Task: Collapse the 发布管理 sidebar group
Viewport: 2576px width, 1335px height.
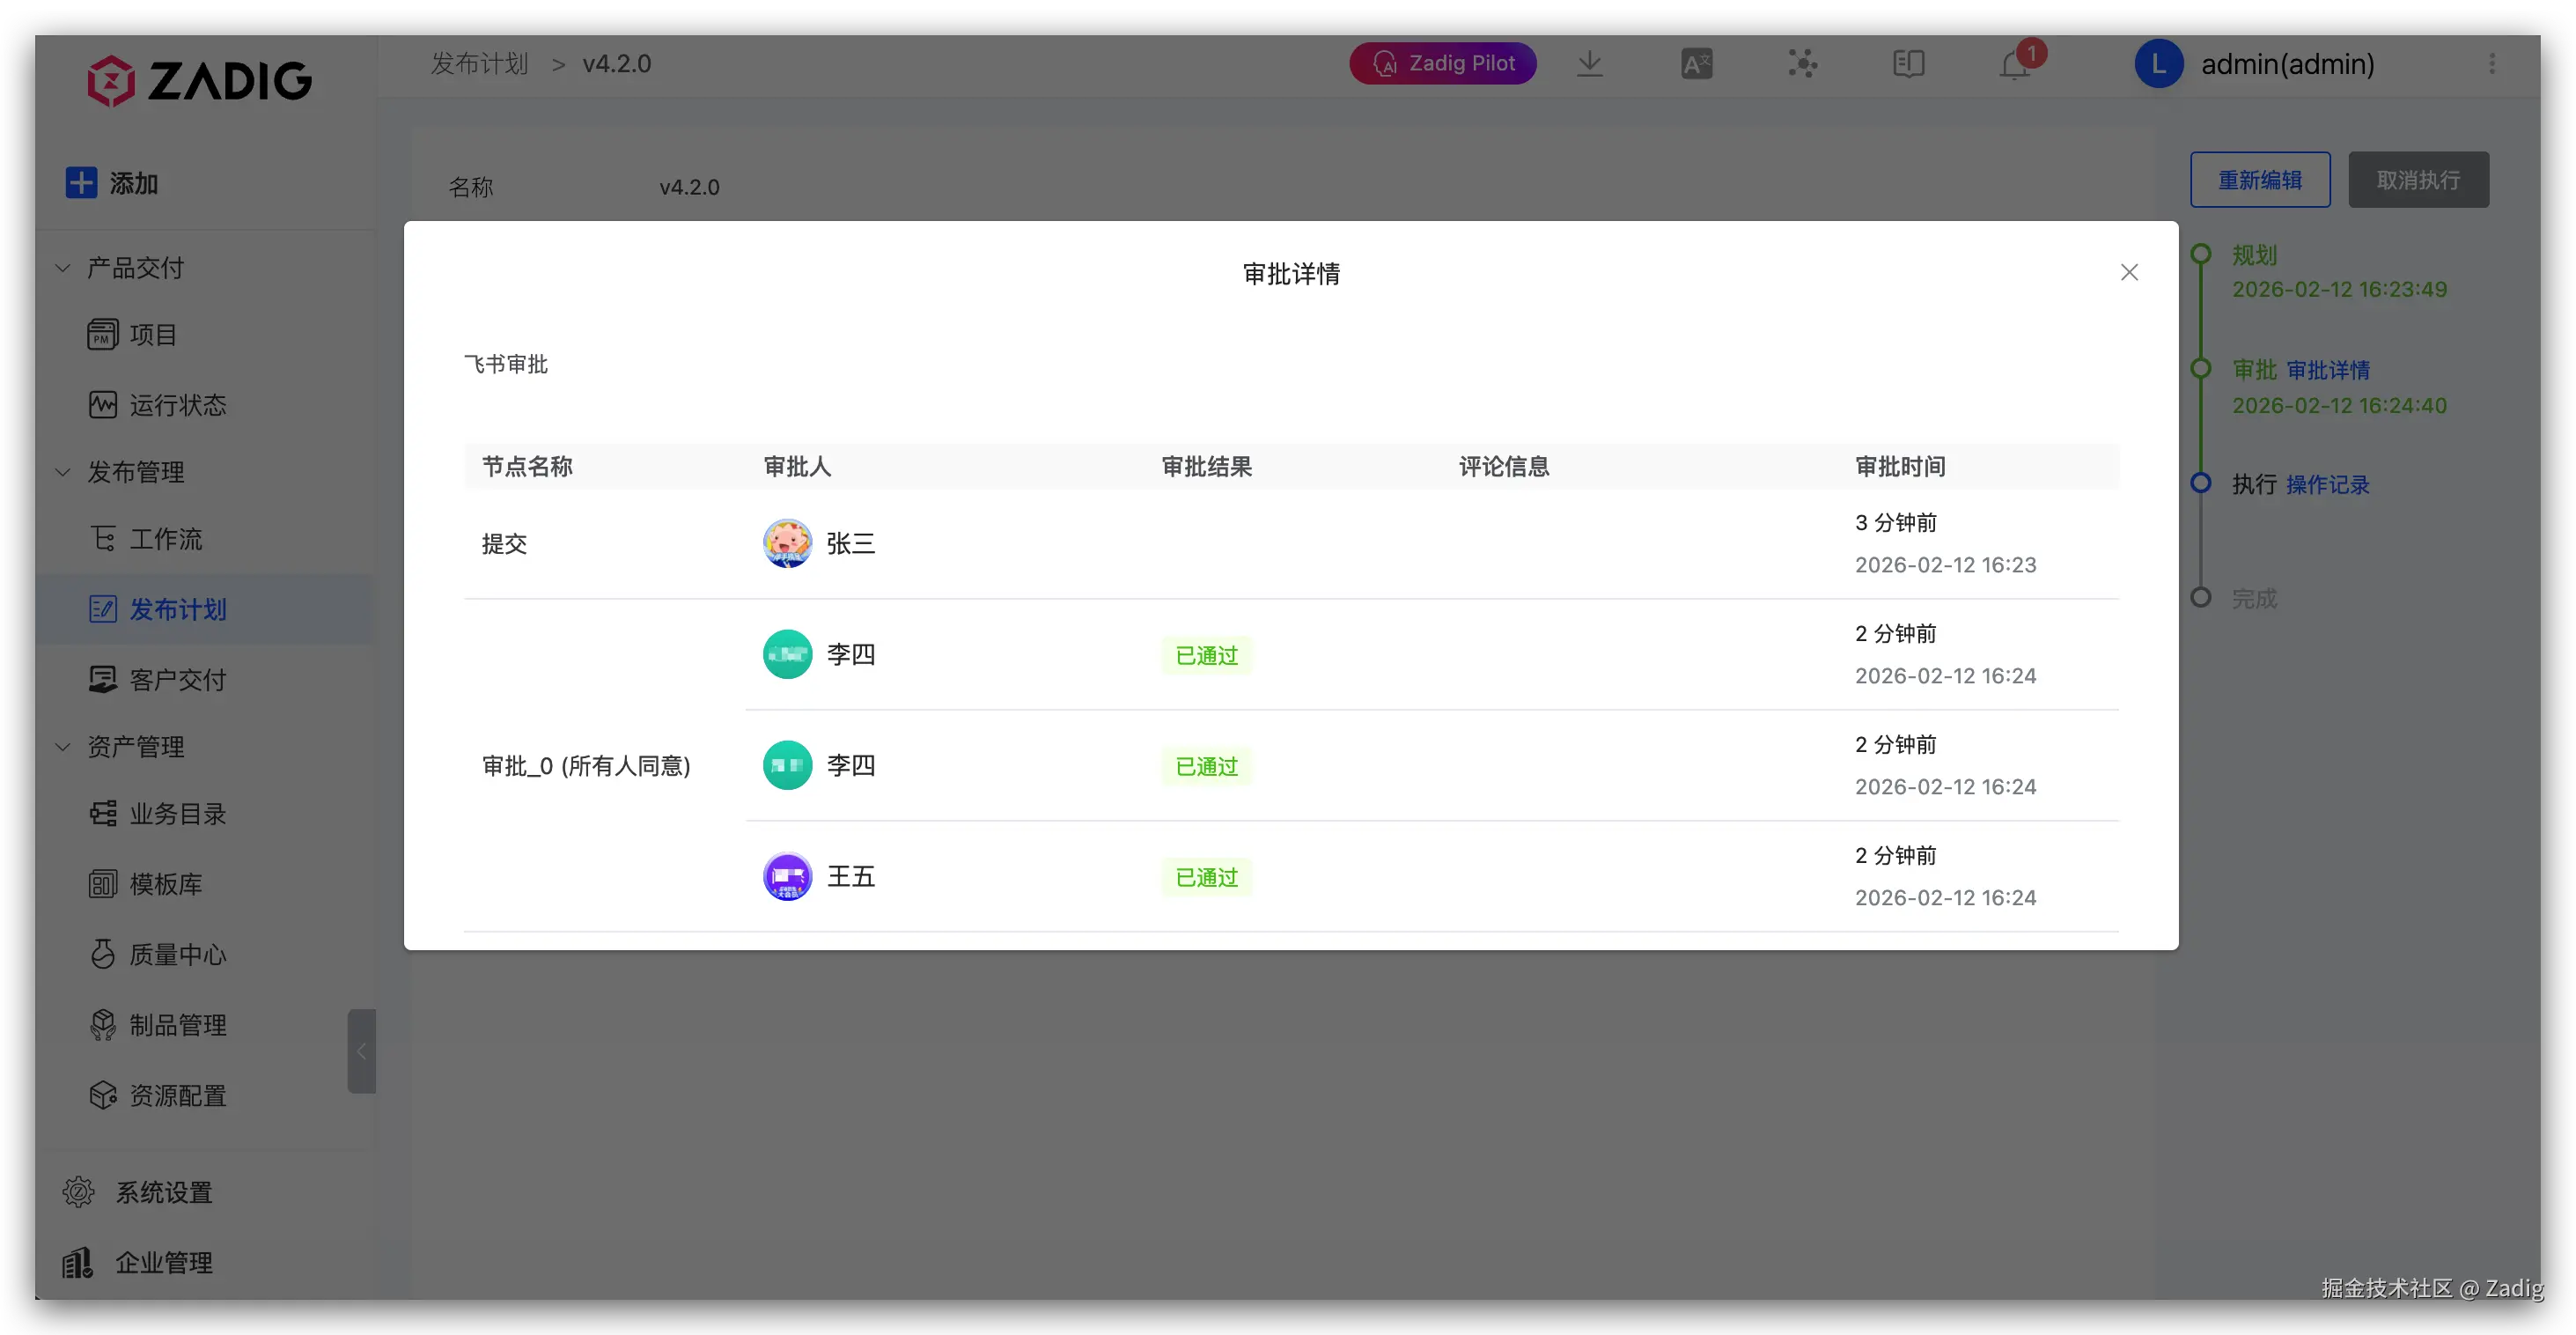Action: [x=63, y=472]
